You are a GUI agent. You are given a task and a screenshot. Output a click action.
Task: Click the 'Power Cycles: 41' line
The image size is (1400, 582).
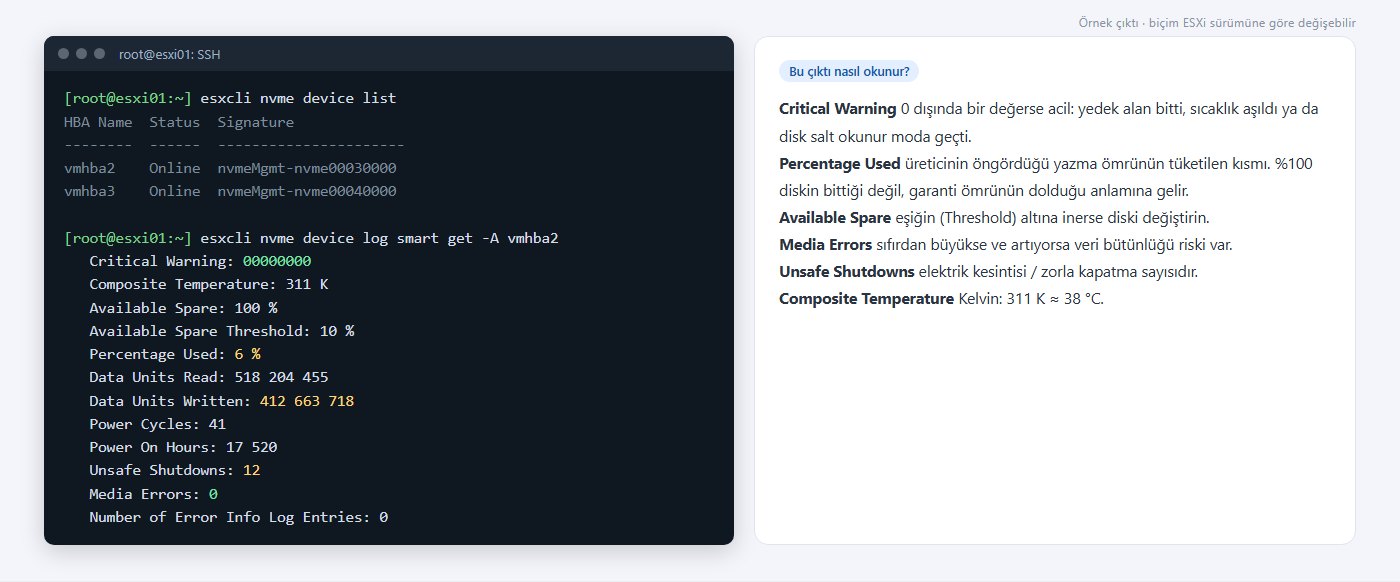pyautogui.click(x=157, y=424)
